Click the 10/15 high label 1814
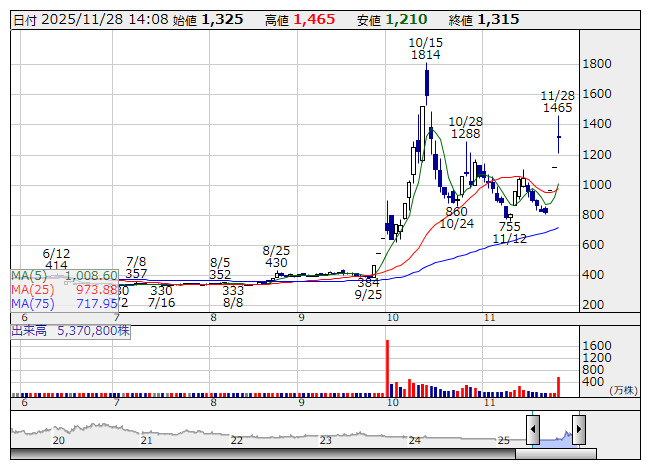The height and width of the screenshot is (470, 653). 425,56
